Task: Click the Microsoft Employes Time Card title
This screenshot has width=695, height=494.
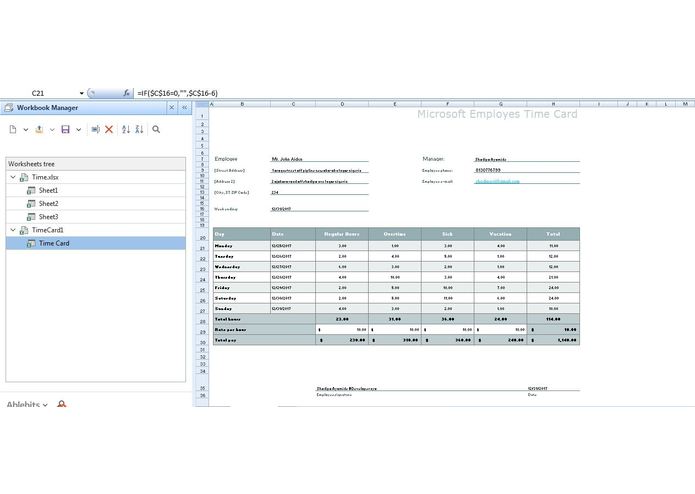Action: (497, 114)
